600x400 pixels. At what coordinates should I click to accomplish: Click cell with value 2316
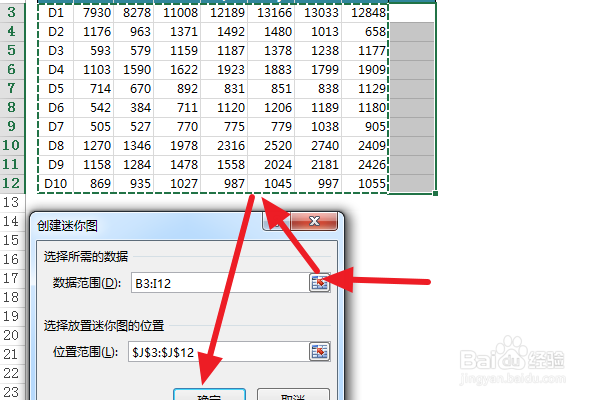(224, 145)
